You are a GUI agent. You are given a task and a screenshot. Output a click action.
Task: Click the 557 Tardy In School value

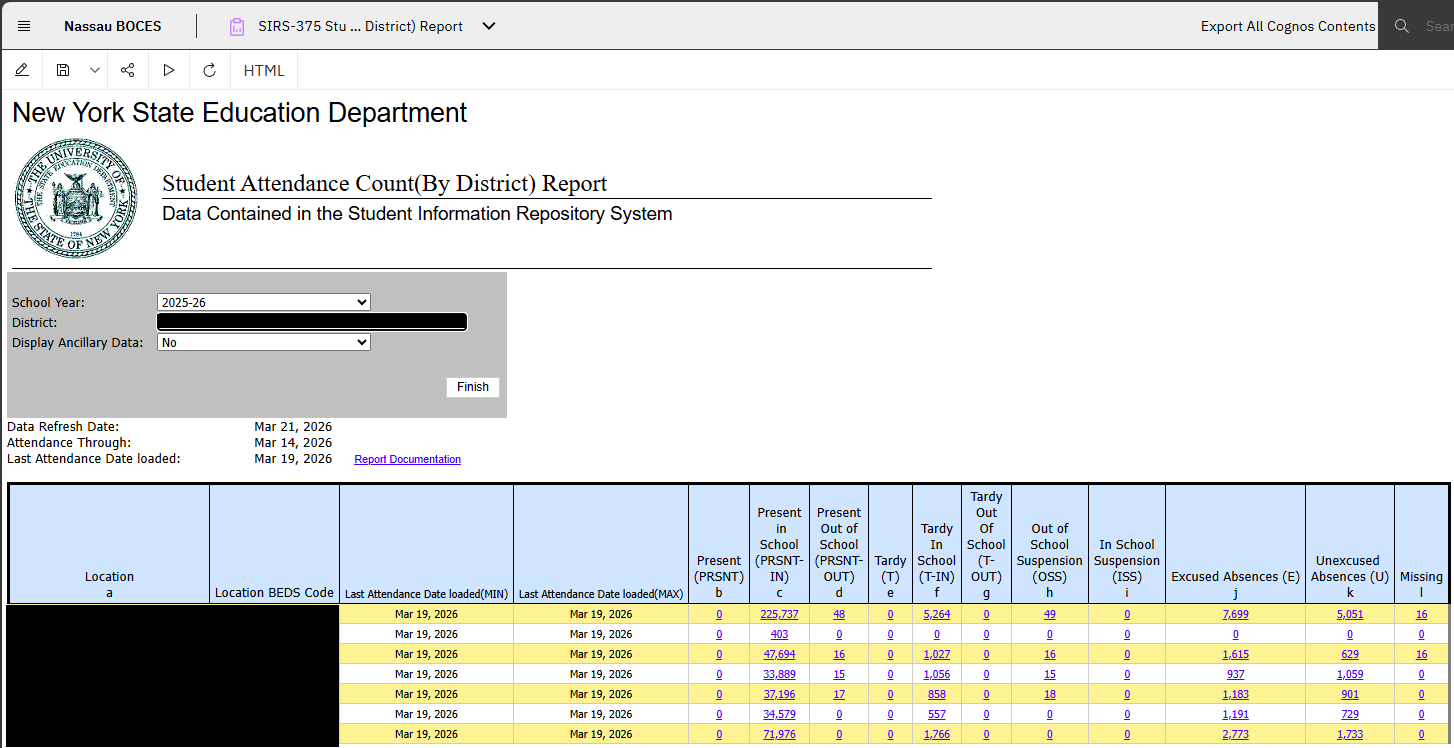tap(937, 714)
